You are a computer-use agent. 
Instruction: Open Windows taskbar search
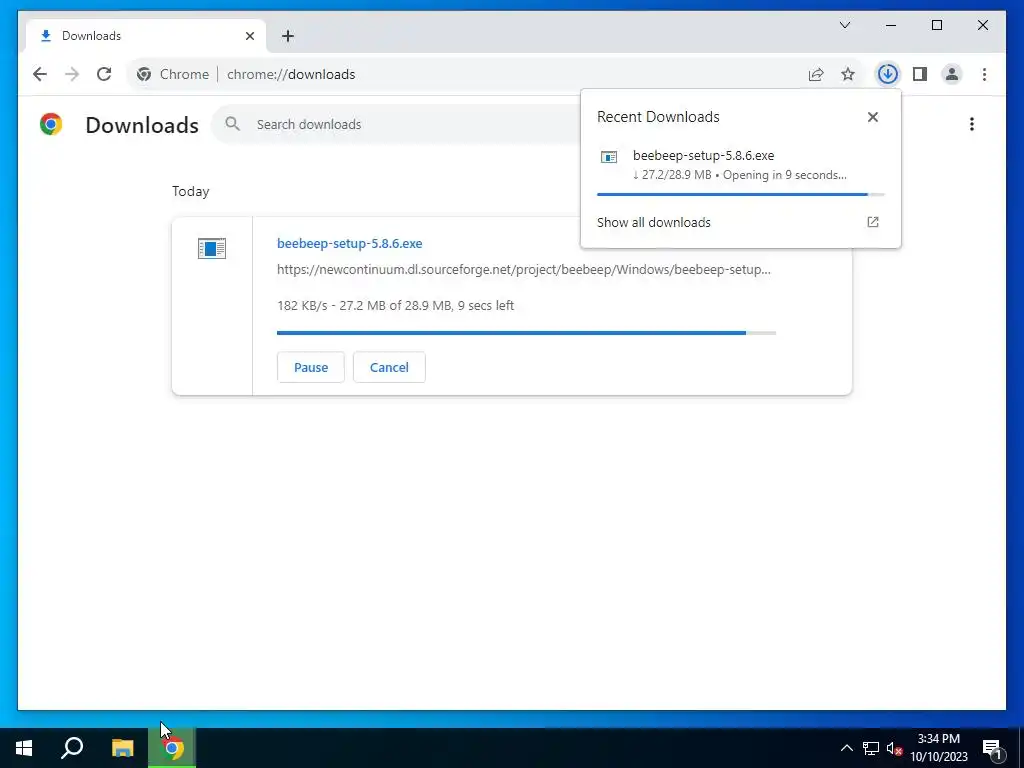[x=72, y=748]
